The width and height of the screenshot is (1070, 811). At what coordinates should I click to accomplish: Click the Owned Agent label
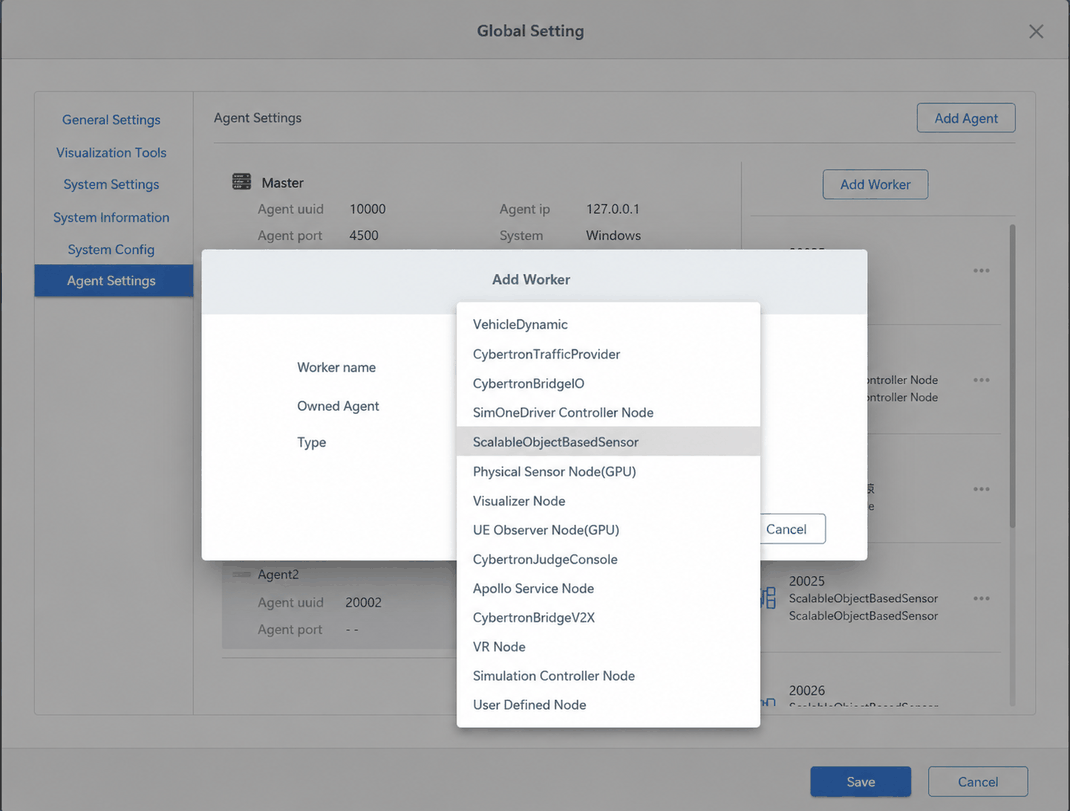pos(338,406)
